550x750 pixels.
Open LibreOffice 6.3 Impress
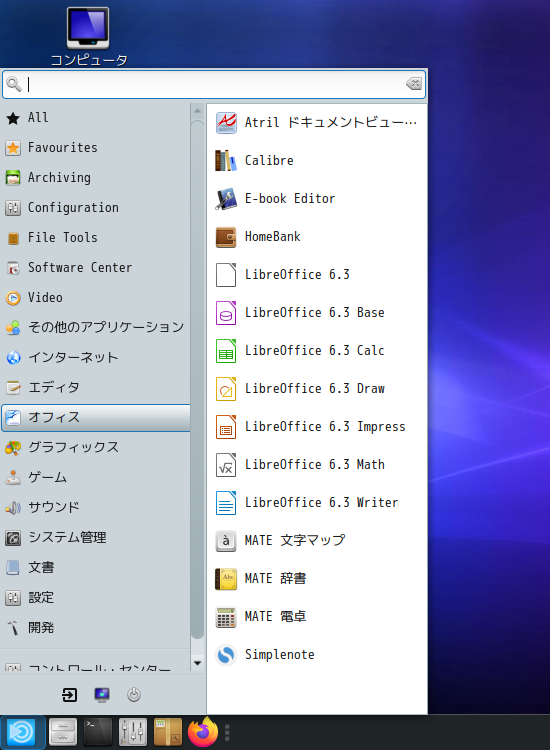tap(317, 427)
